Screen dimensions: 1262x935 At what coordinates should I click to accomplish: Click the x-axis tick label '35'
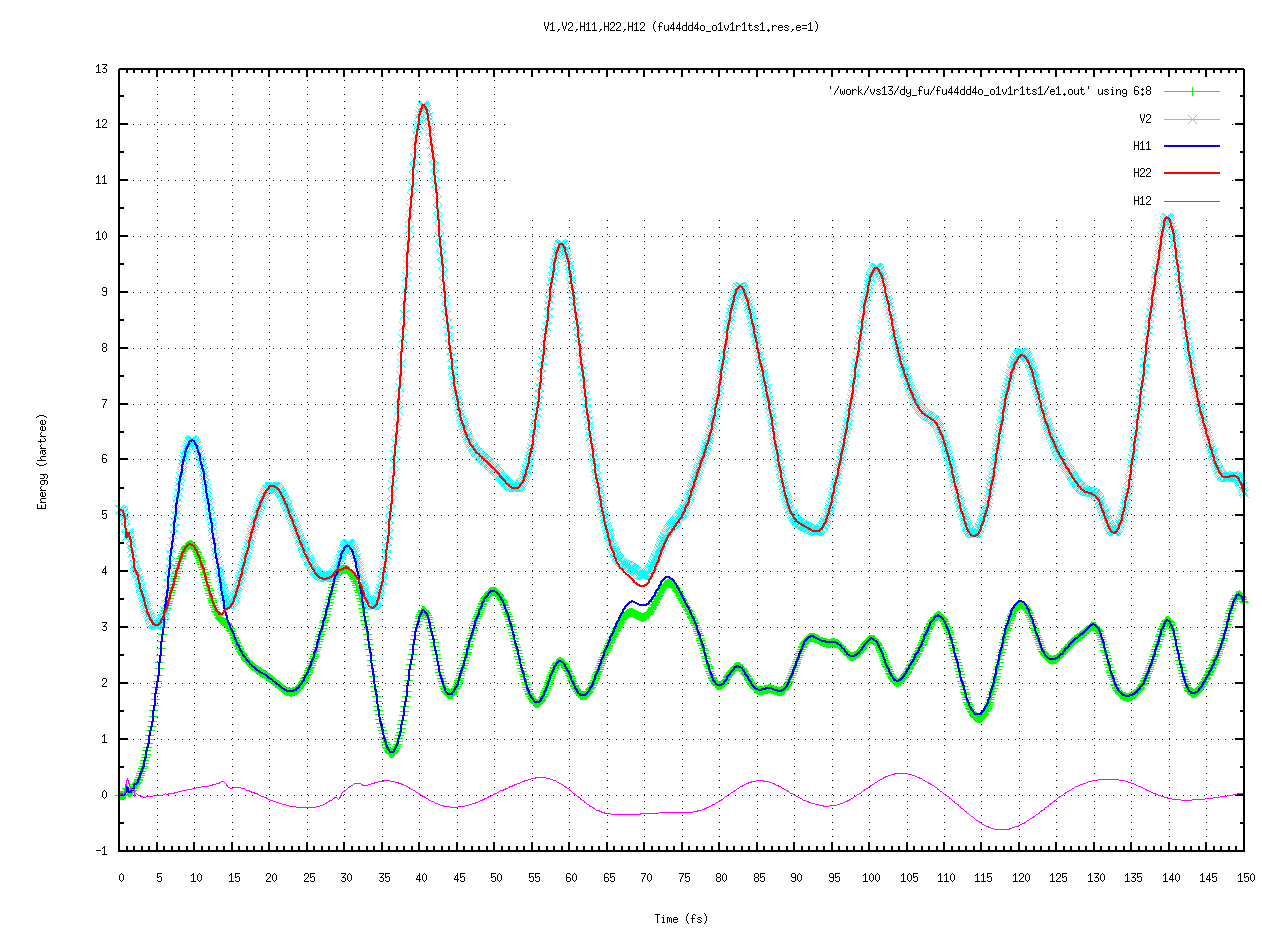click(383, 877)
